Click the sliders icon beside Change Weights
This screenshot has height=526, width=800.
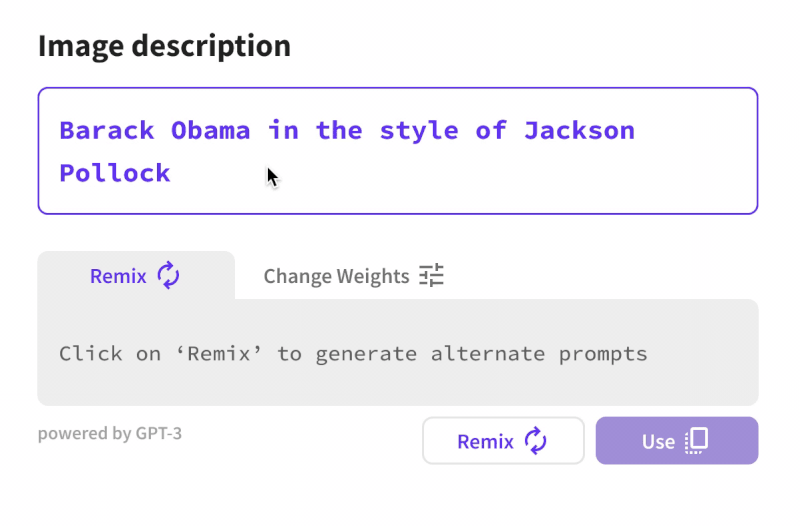click(431, 276)
